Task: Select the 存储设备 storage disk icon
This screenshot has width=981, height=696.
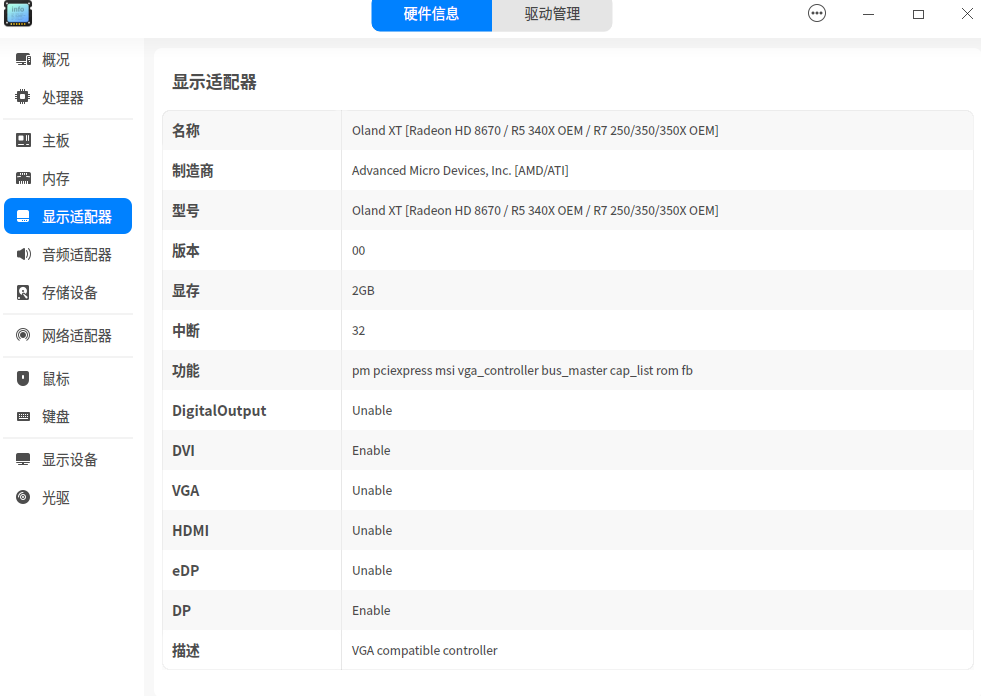Action: click(x=23, y=292)
